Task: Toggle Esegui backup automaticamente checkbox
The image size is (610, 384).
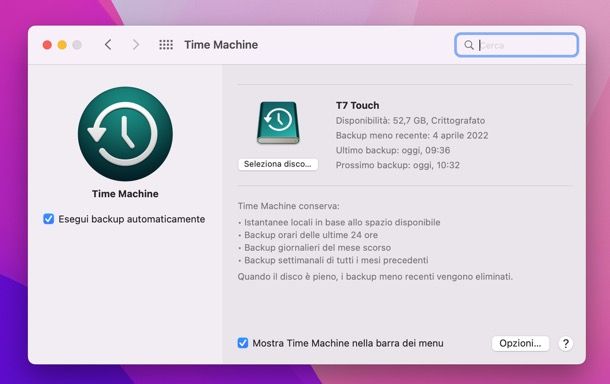Action: [x=49, y=219]
